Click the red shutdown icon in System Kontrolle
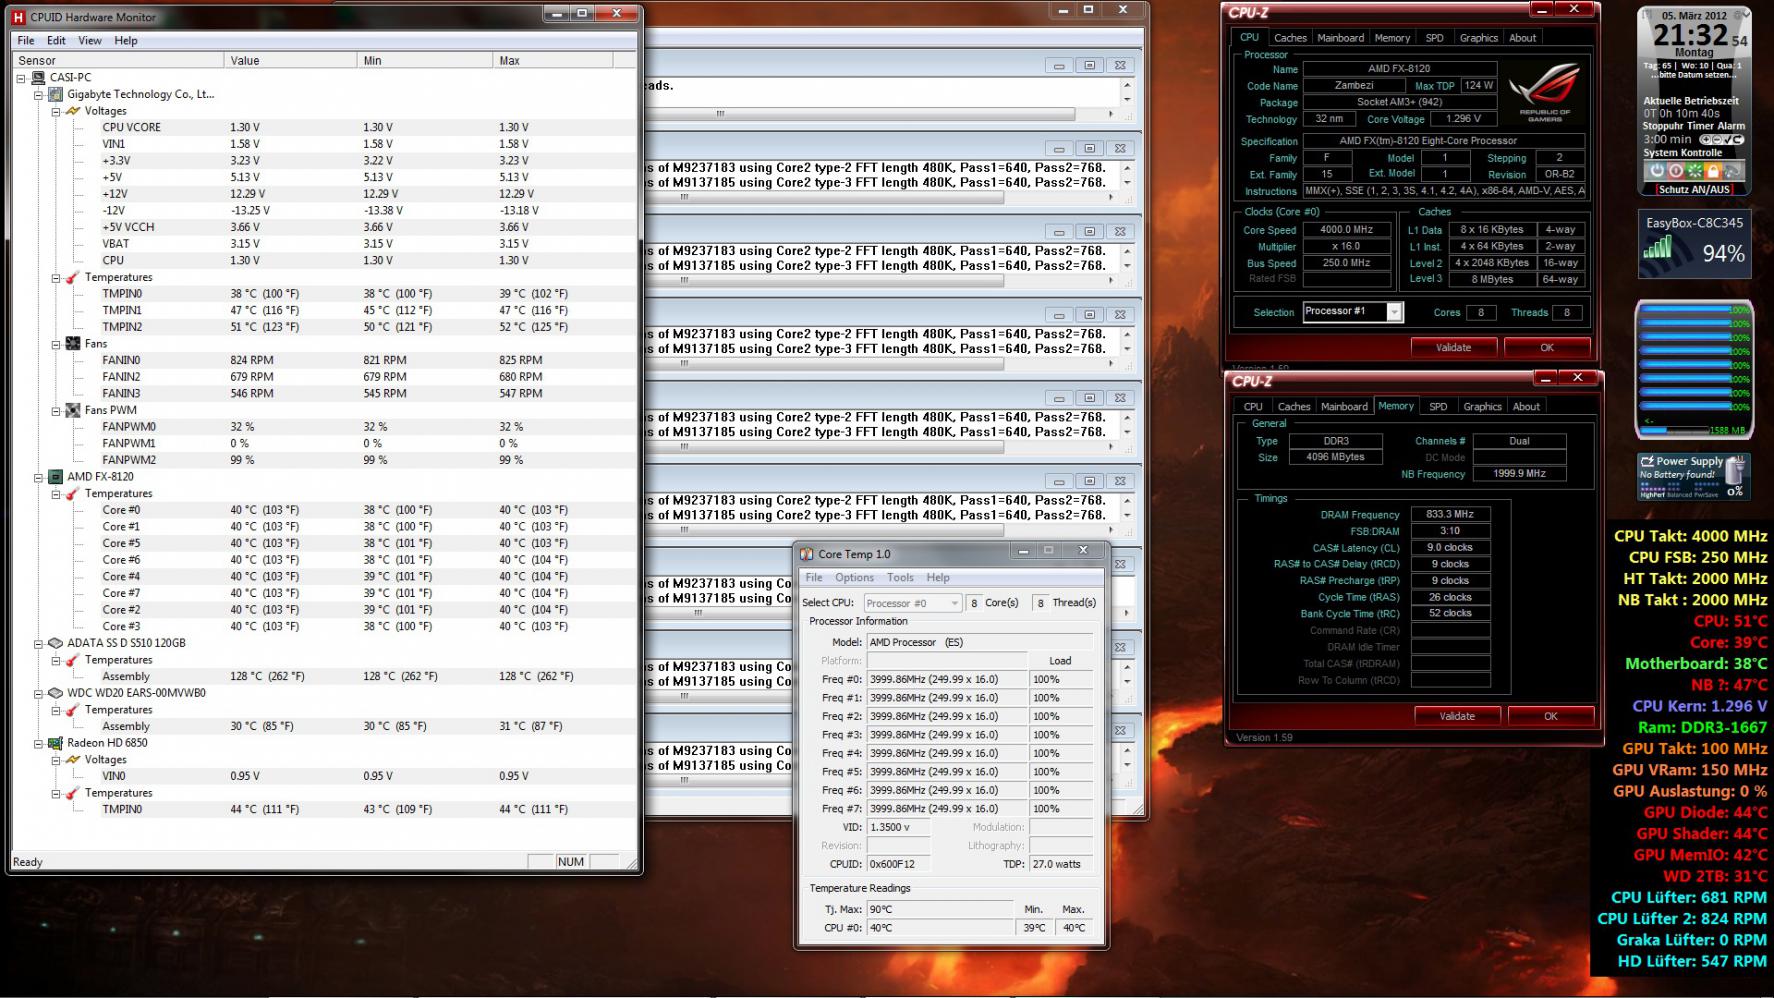This screenshot has height=998, width=1774. (1676, 171)
